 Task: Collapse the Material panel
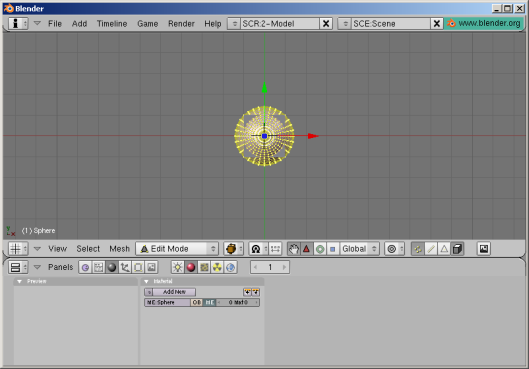click(146, 281)
